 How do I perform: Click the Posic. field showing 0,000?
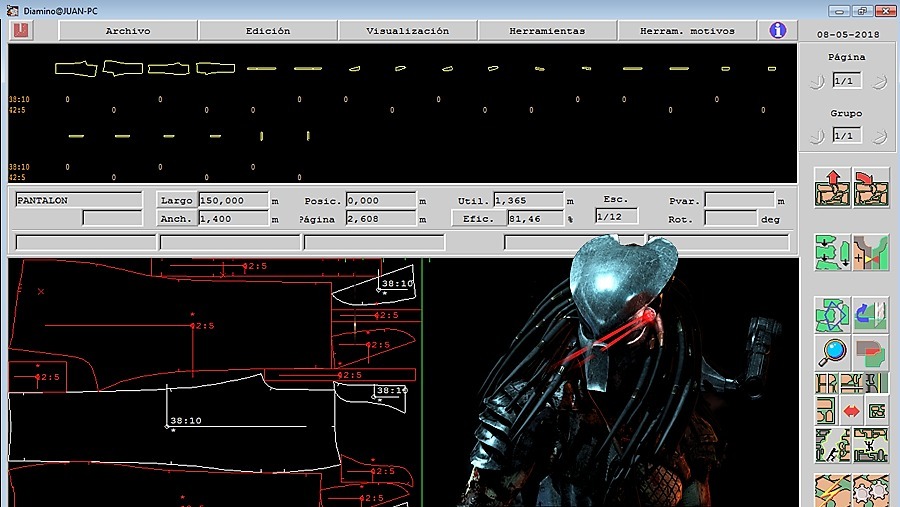click(x=381, y=200)
